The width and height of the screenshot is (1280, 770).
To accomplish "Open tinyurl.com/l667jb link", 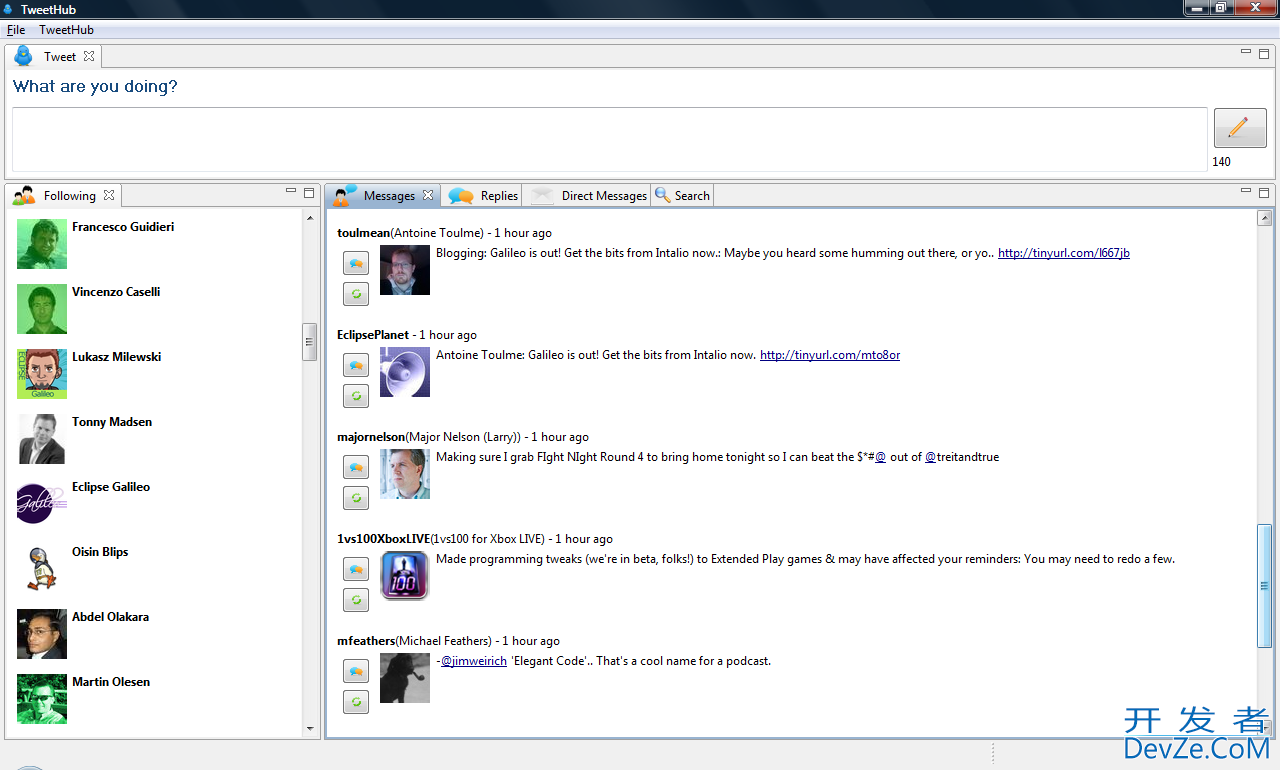I will pyautogui.click(x=1064, y=253).
